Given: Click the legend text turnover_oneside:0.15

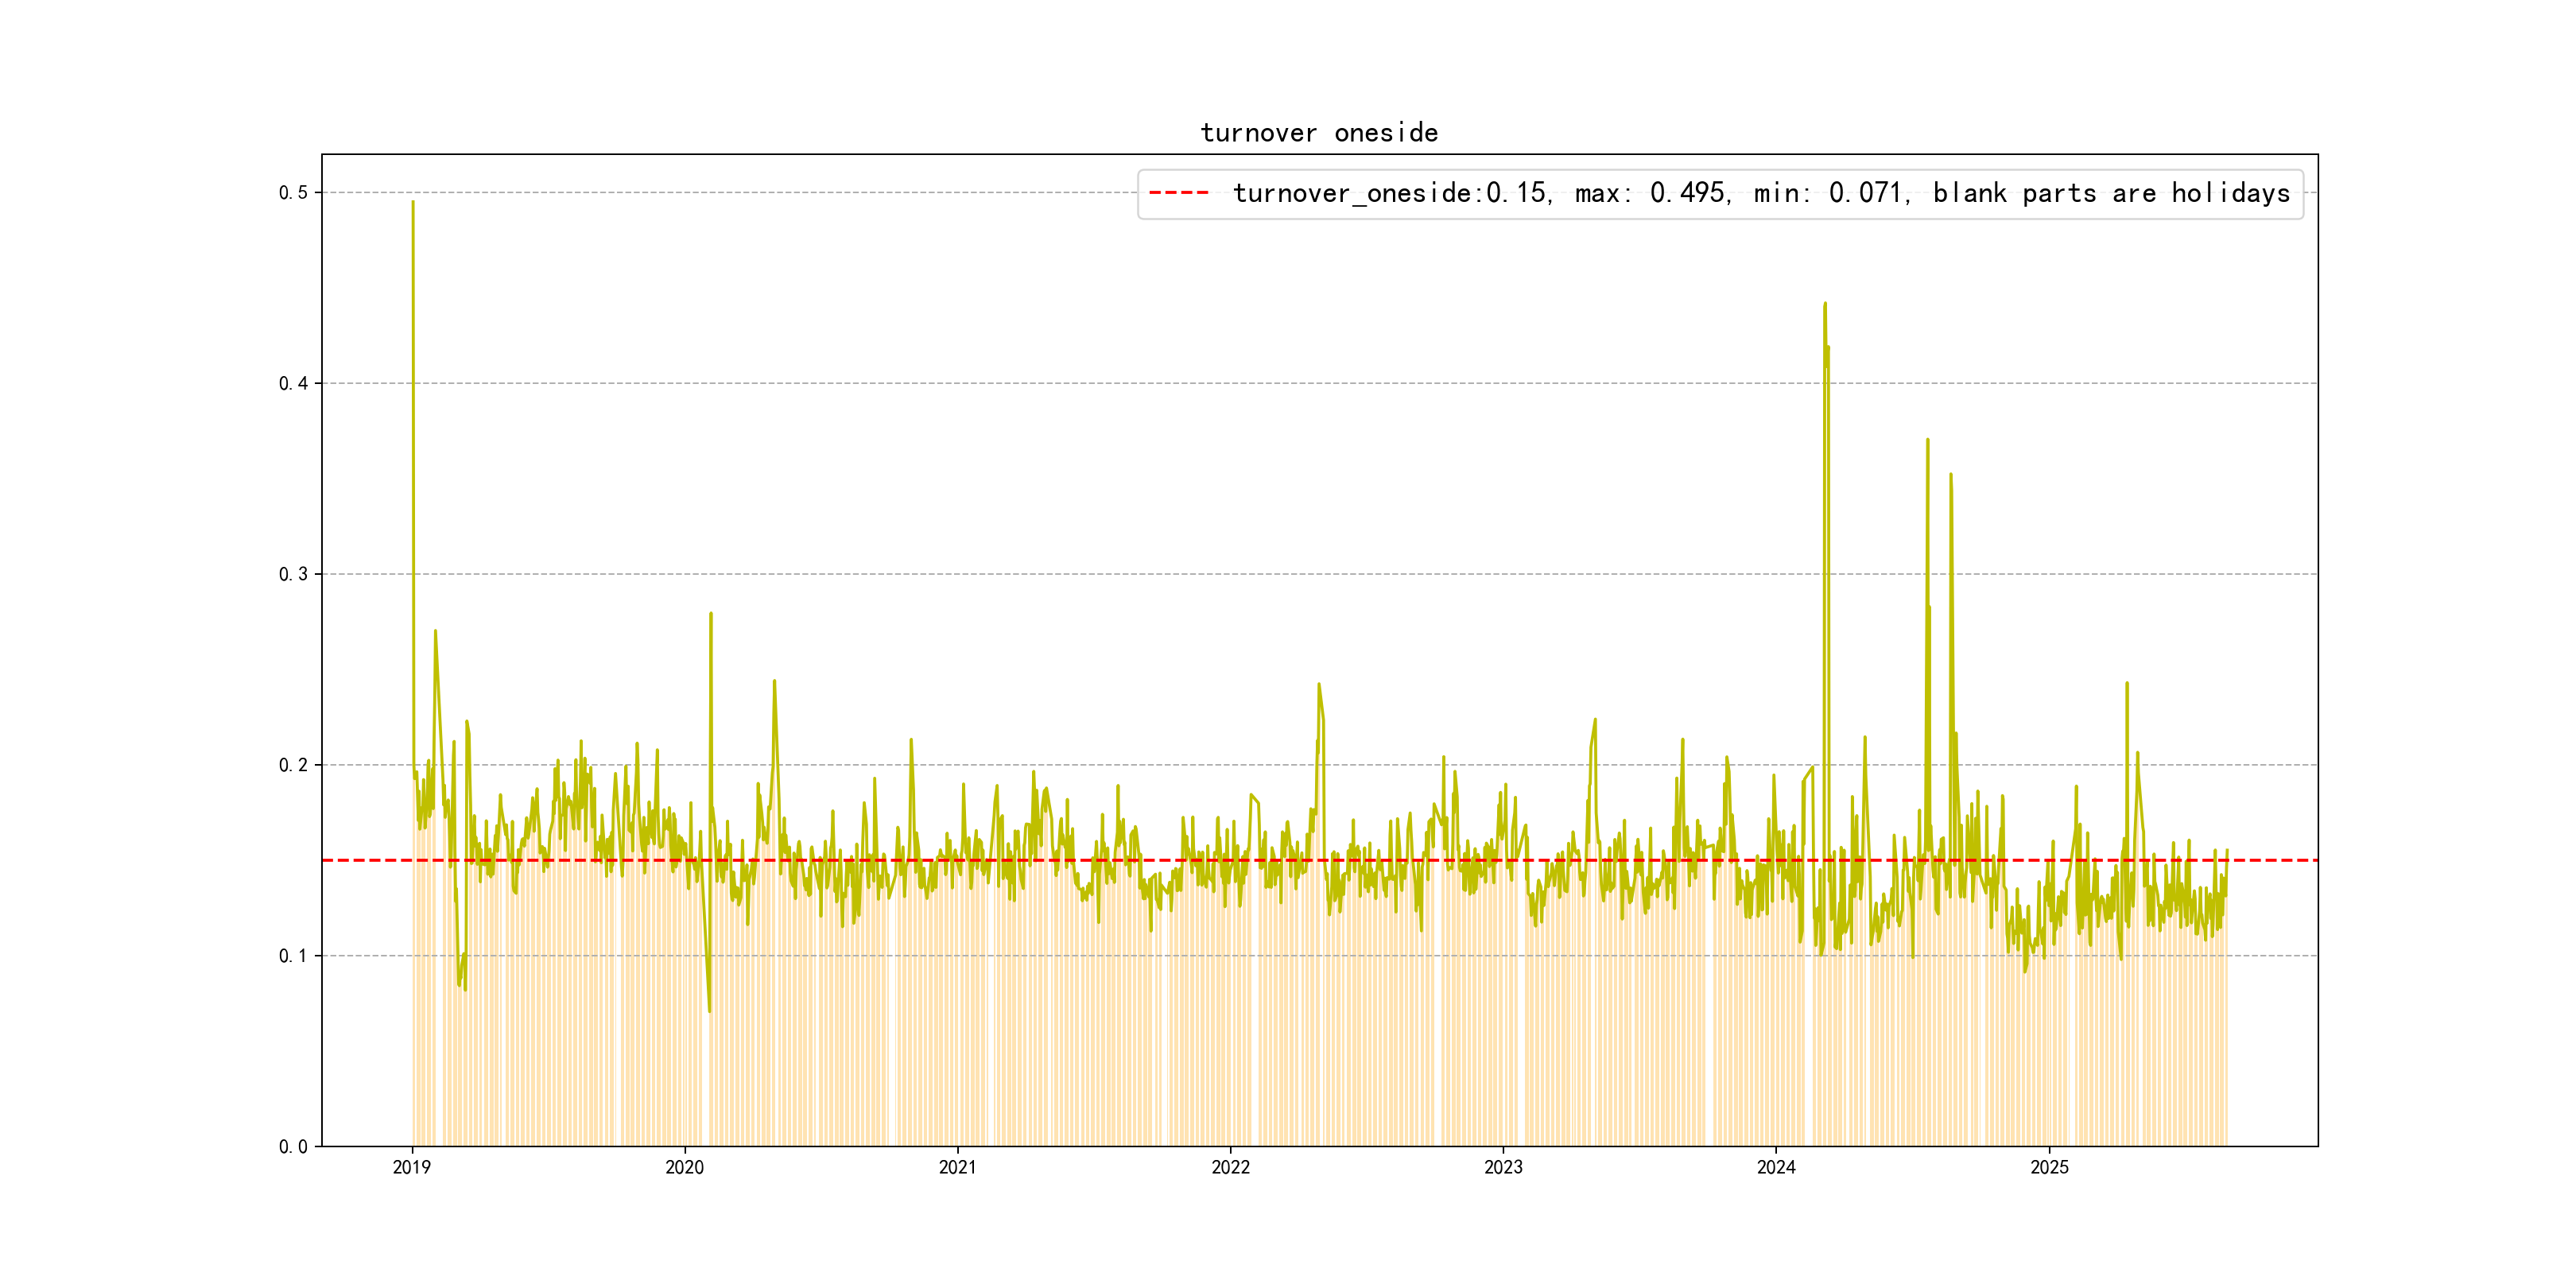Looking at the screenshot, I should (1391, 193).
